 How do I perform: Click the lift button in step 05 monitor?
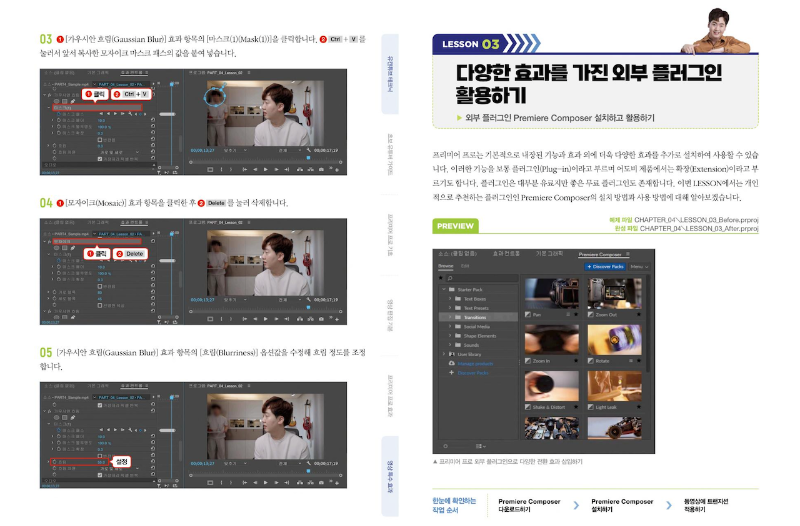coord(300,482)
